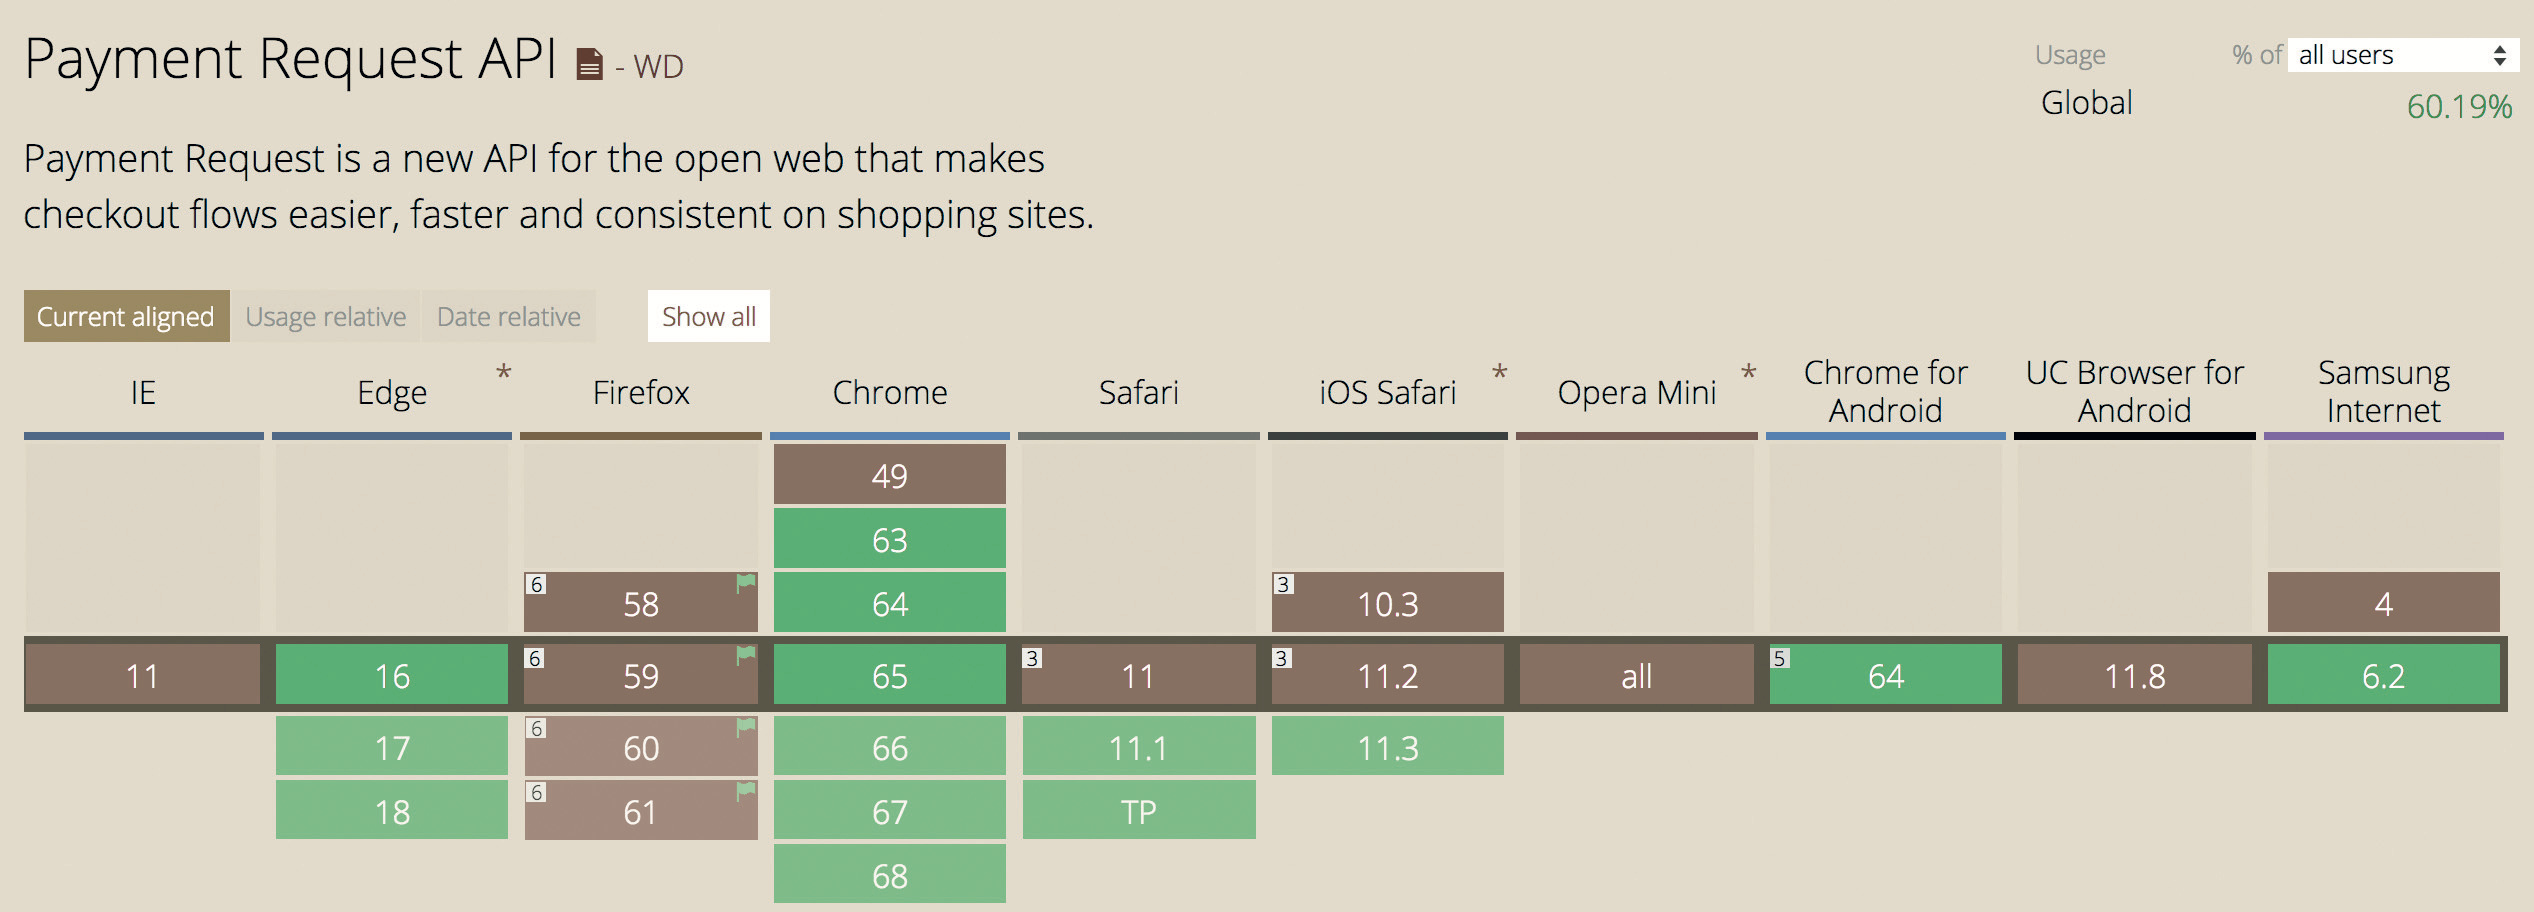Image resolution: width=2534 pixels, height=912 pixels.
Task: Click the flag icon on Firefox 61
Action: click(746, 791)
